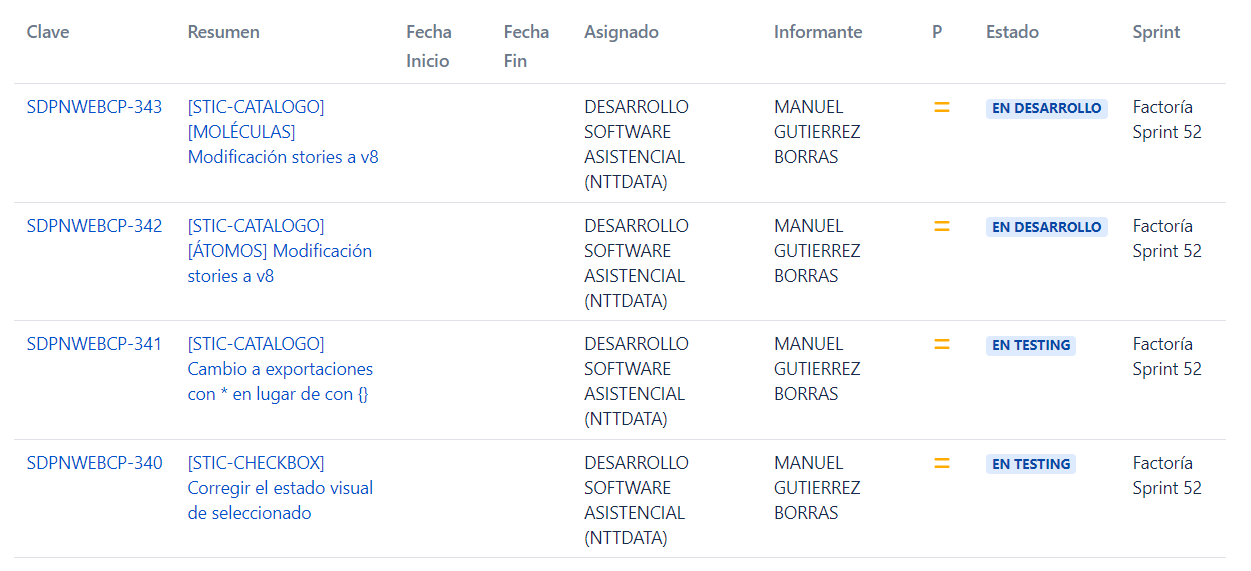Click EN DESARROLLO status of SDPNWEBCP-342
The height and width of the screenshot is (571, 1251).
[x=1046, y=227]
